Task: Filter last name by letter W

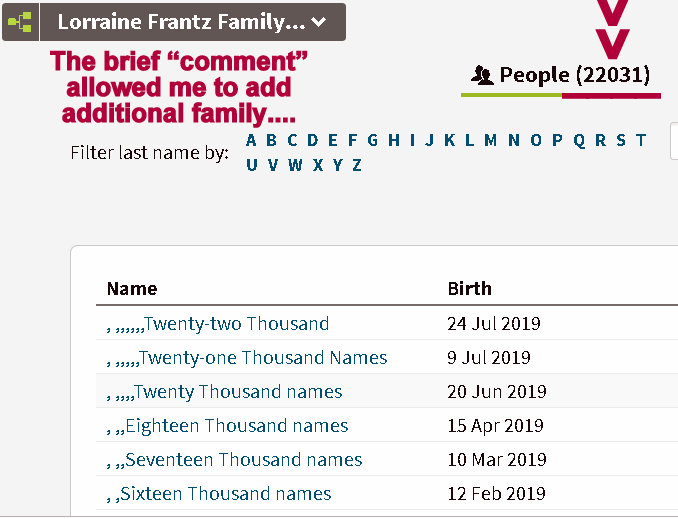Action: (x=295, y=165)
